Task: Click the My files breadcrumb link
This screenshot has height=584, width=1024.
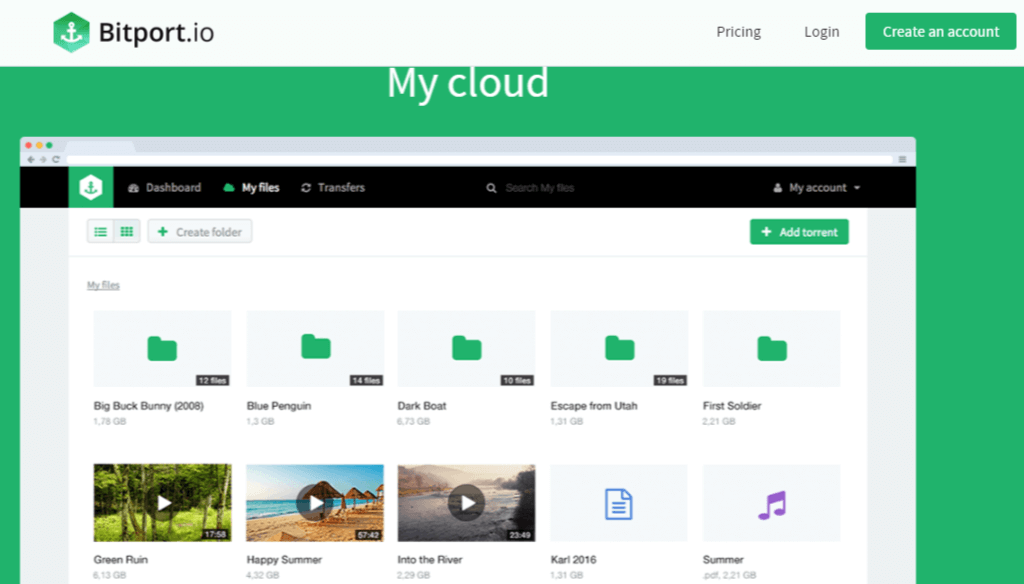Action: click(103, 285)
